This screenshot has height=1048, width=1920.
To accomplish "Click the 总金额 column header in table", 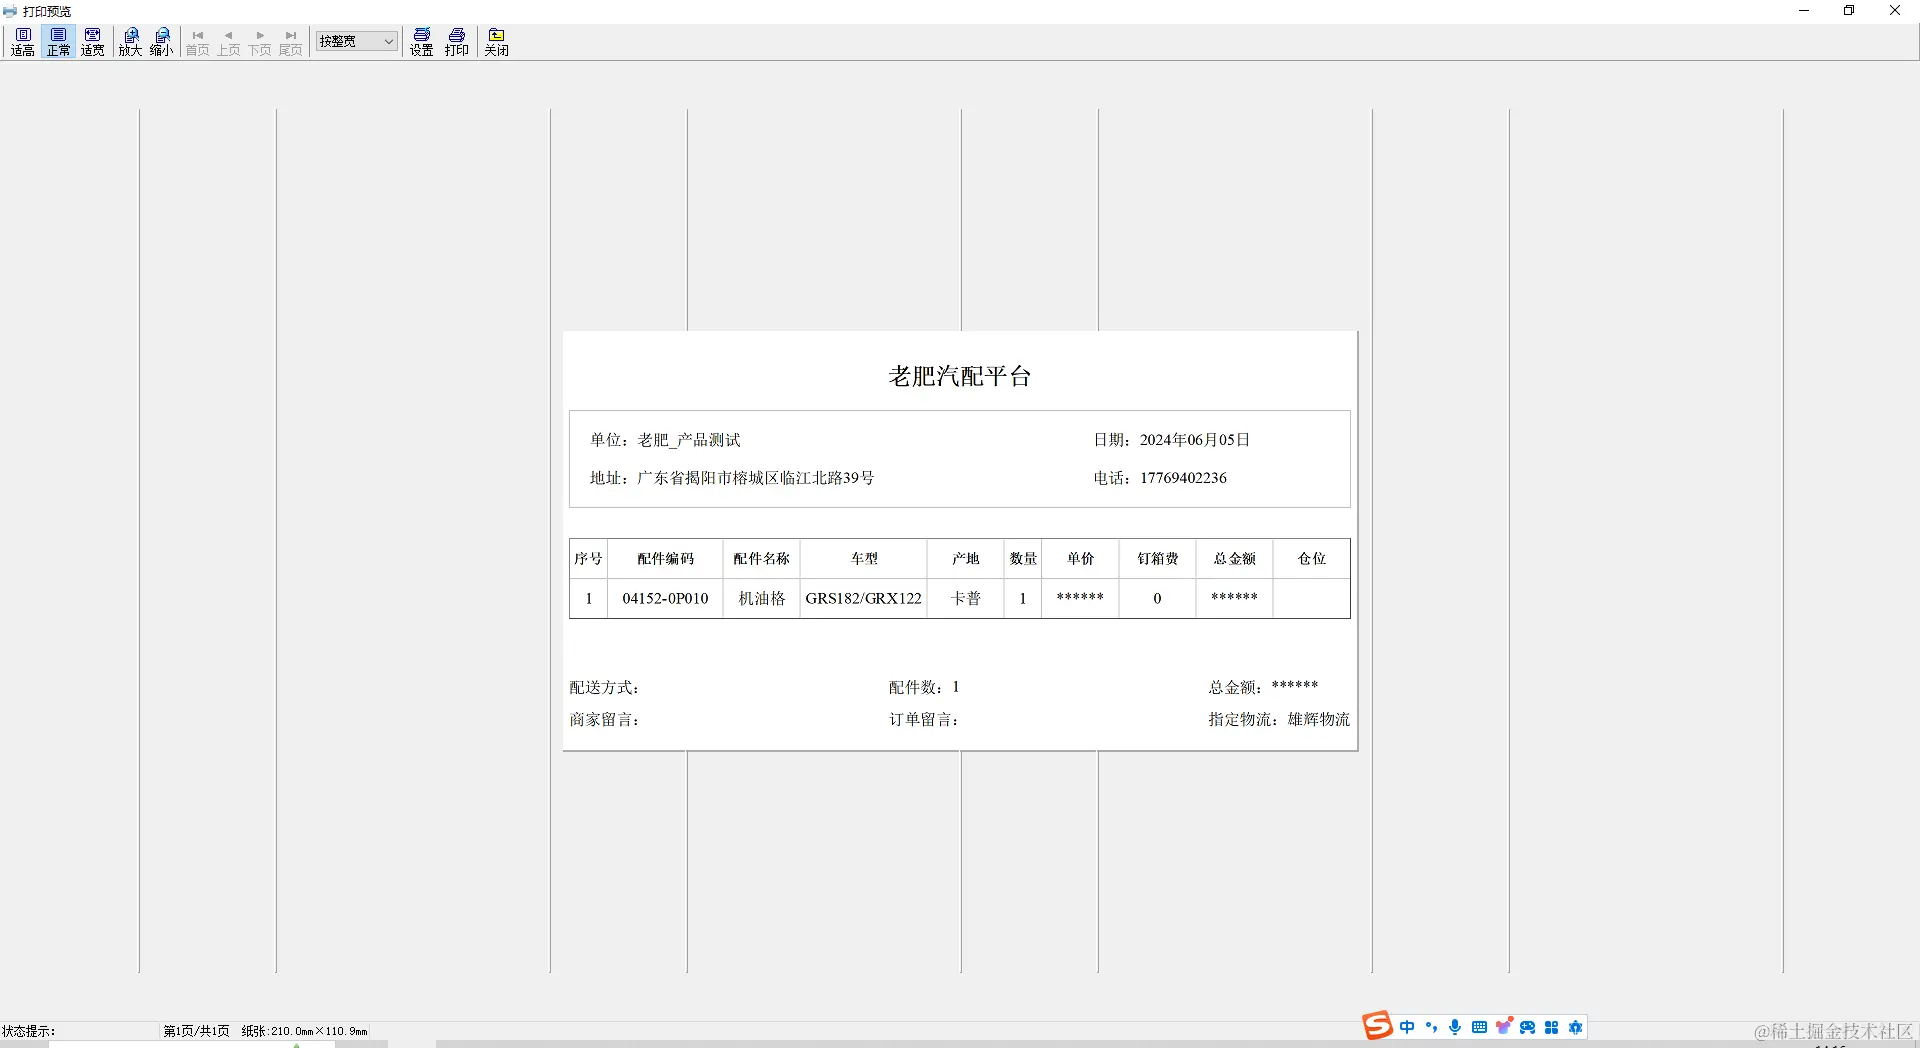I will pyautogui.click(x=1234, y=559).
